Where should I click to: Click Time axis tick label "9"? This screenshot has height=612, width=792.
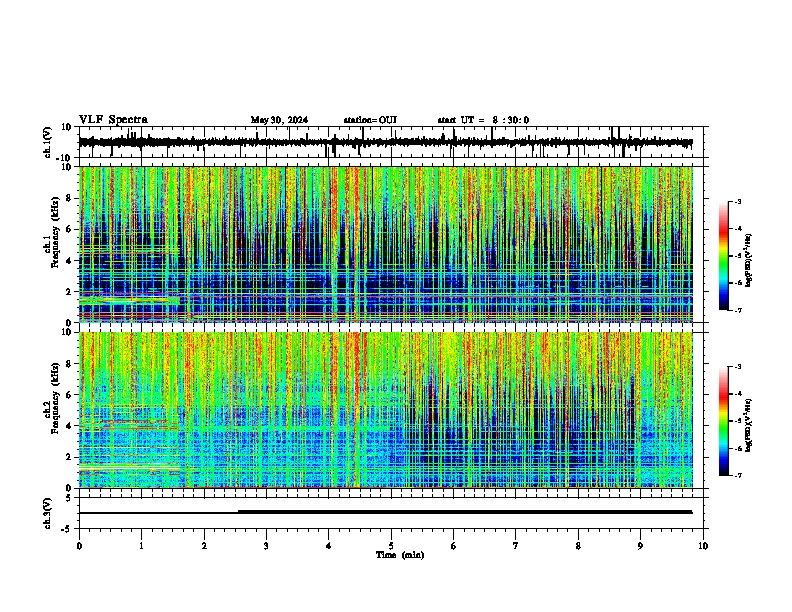[x=640, y=546]
